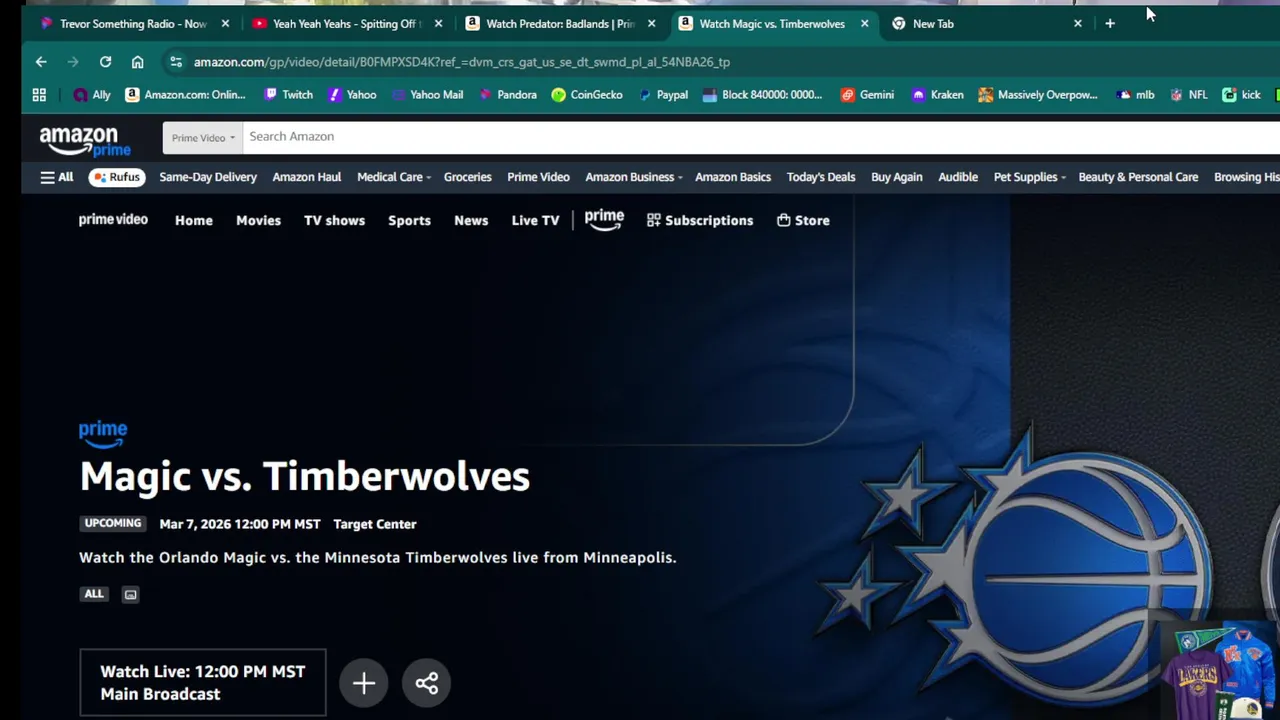Close the Trevor Something Radio tab
The height and width of the screenshot is (720, 1280).
(x=225, y=23)
